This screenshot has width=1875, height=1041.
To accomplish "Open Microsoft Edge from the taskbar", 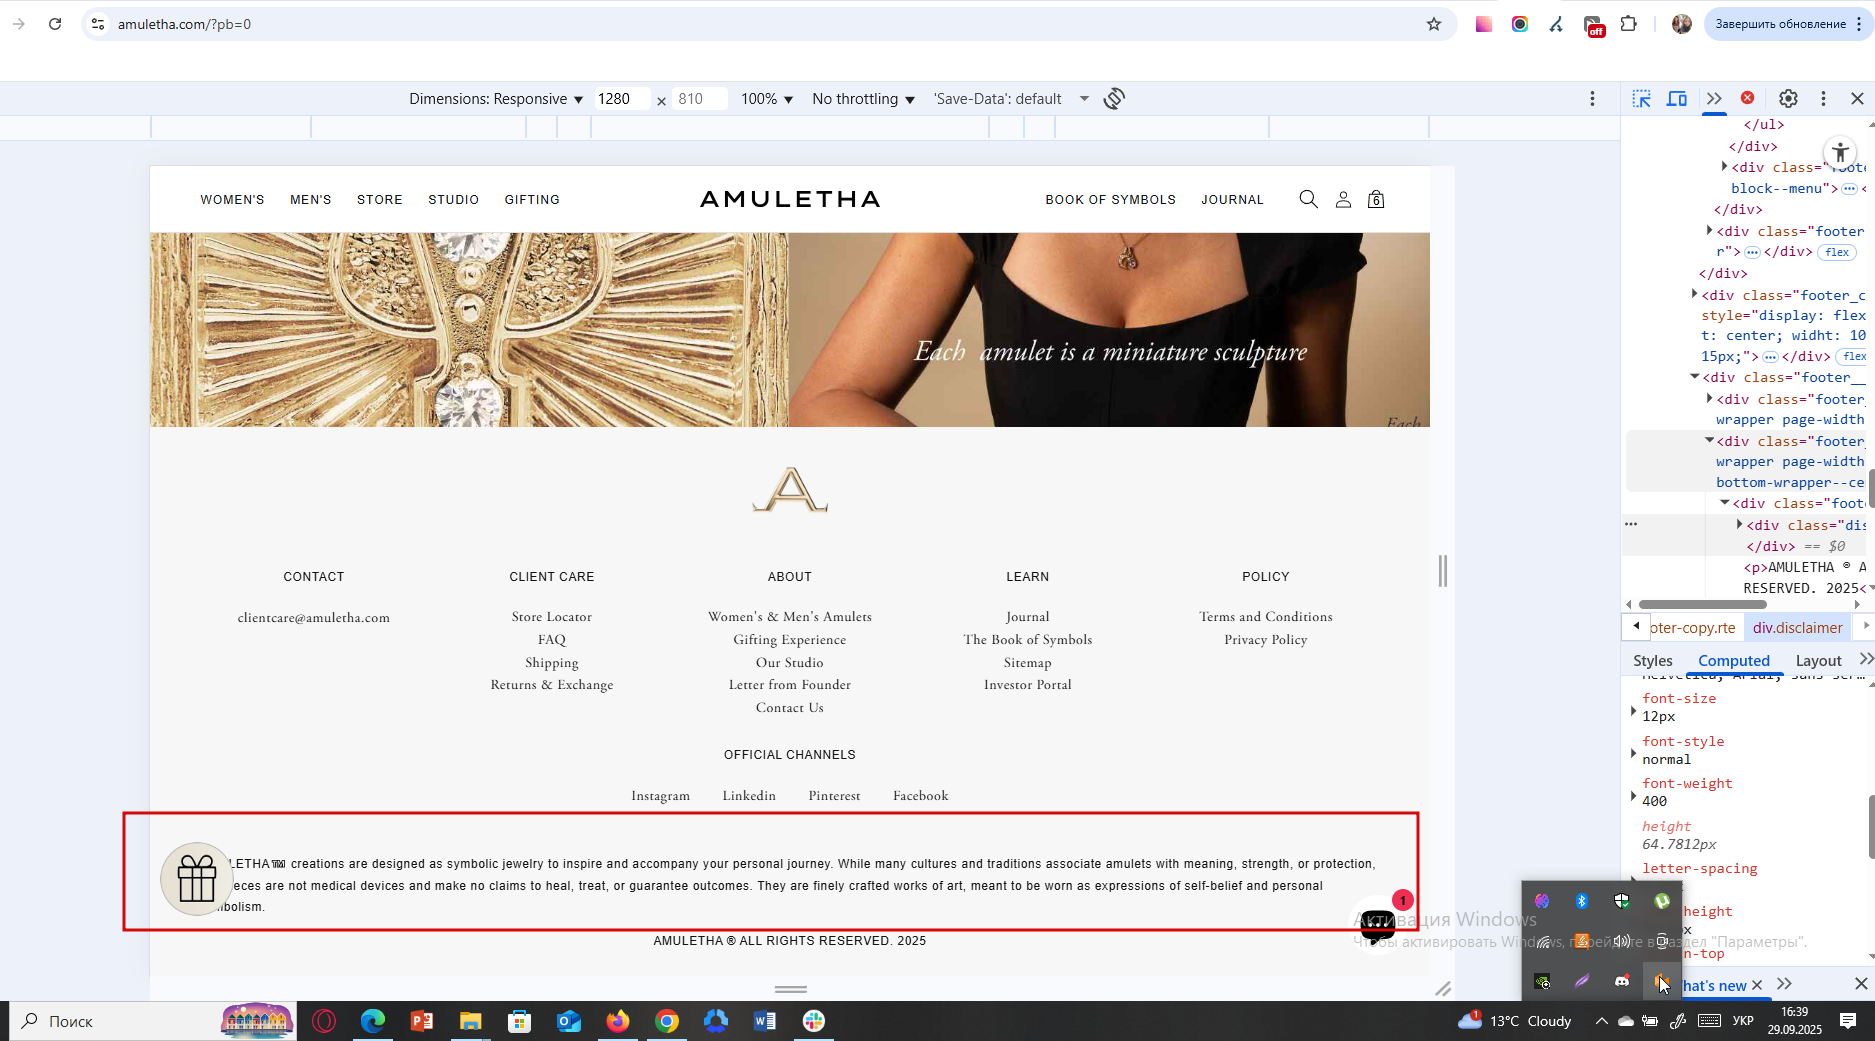I will [x=372, y=1021].
